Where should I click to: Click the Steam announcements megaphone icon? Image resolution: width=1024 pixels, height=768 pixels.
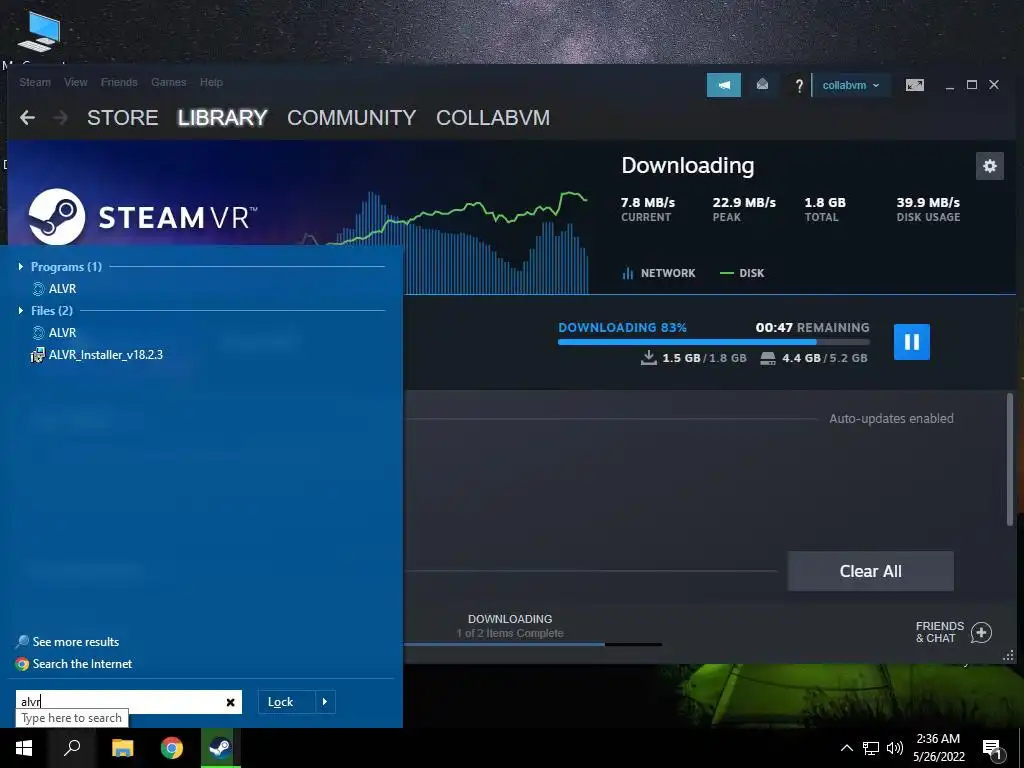tap(724, 85)
